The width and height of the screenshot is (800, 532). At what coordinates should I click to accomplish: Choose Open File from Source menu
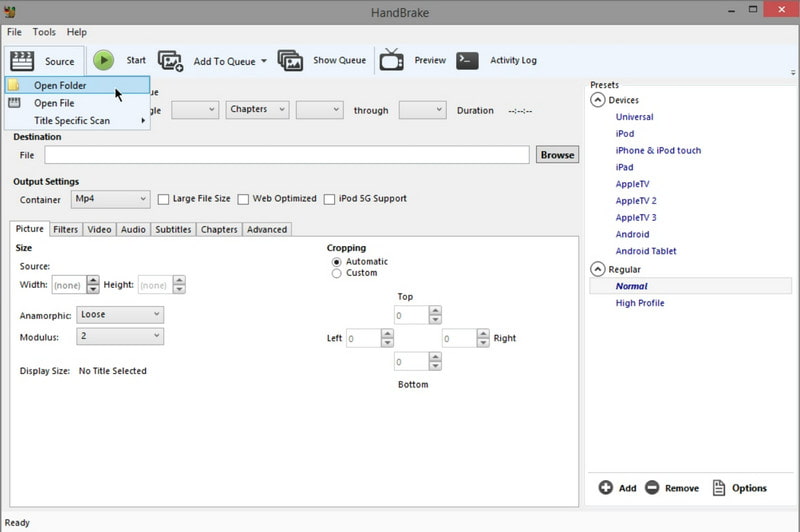point(54,103)
